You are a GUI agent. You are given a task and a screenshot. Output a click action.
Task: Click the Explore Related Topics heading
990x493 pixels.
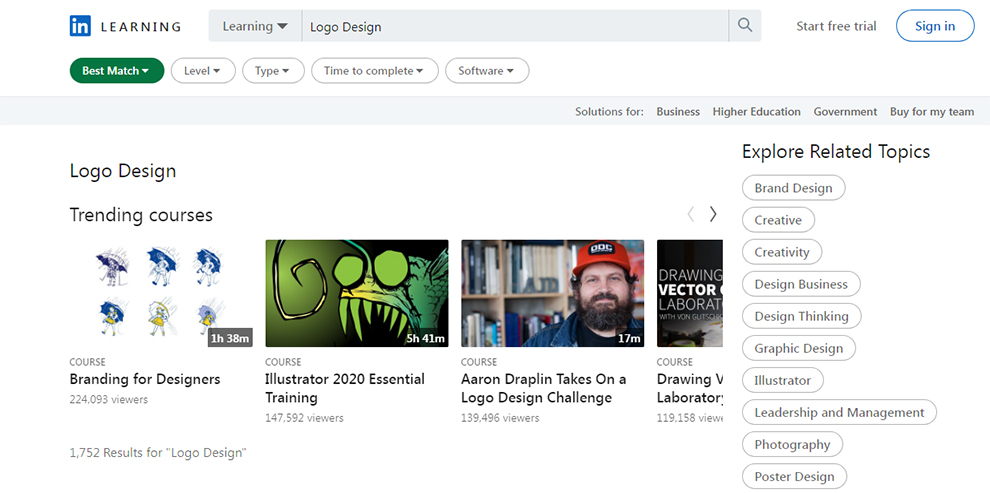836,151
